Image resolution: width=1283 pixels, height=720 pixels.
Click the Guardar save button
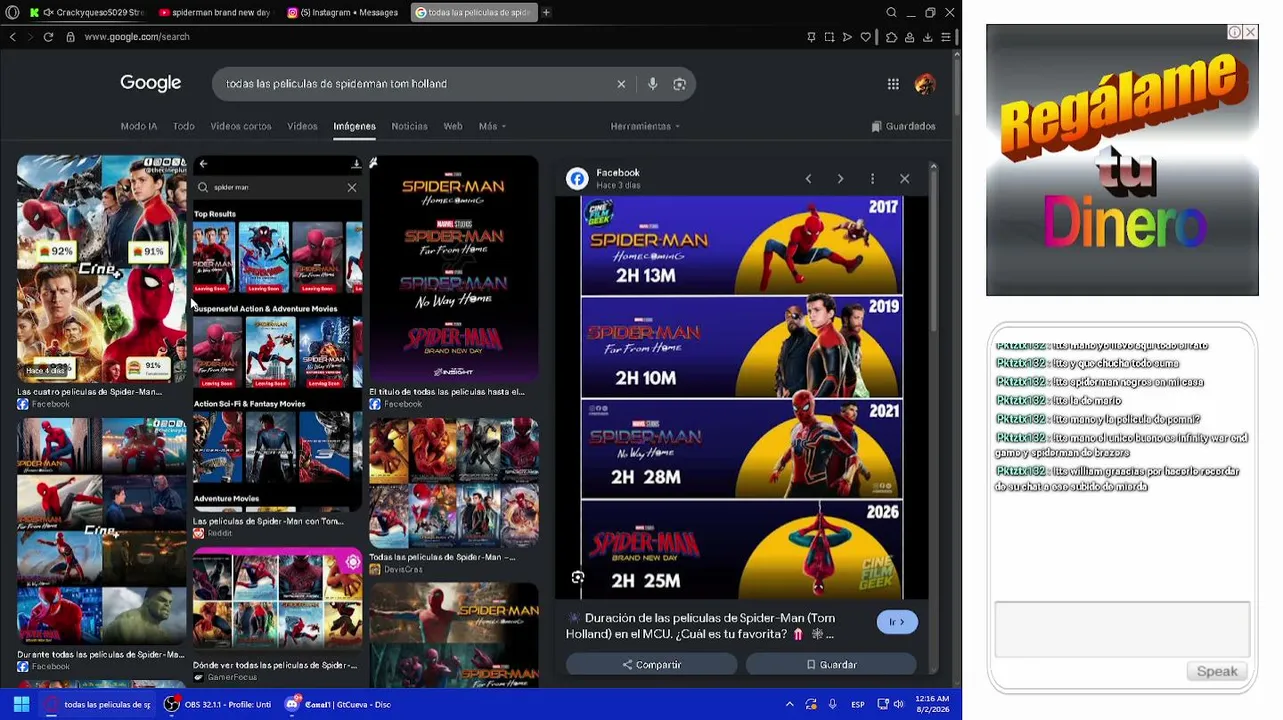[x=831, y=665]
